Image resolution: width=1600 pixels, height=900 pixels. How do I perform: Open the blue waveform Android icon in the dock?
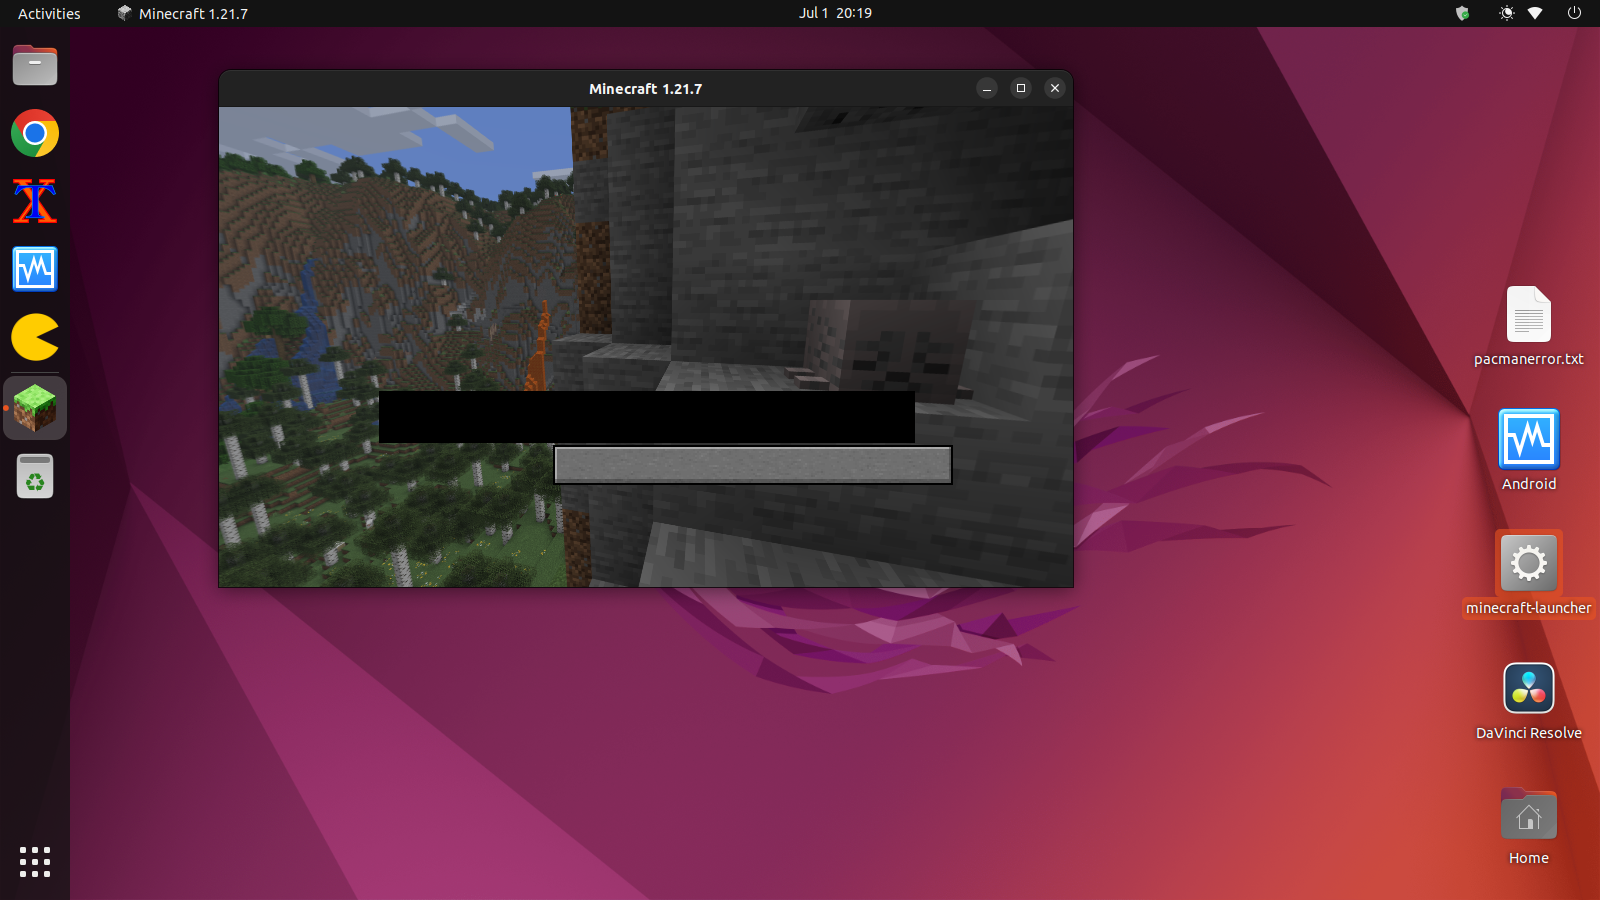tap(35, 269)
